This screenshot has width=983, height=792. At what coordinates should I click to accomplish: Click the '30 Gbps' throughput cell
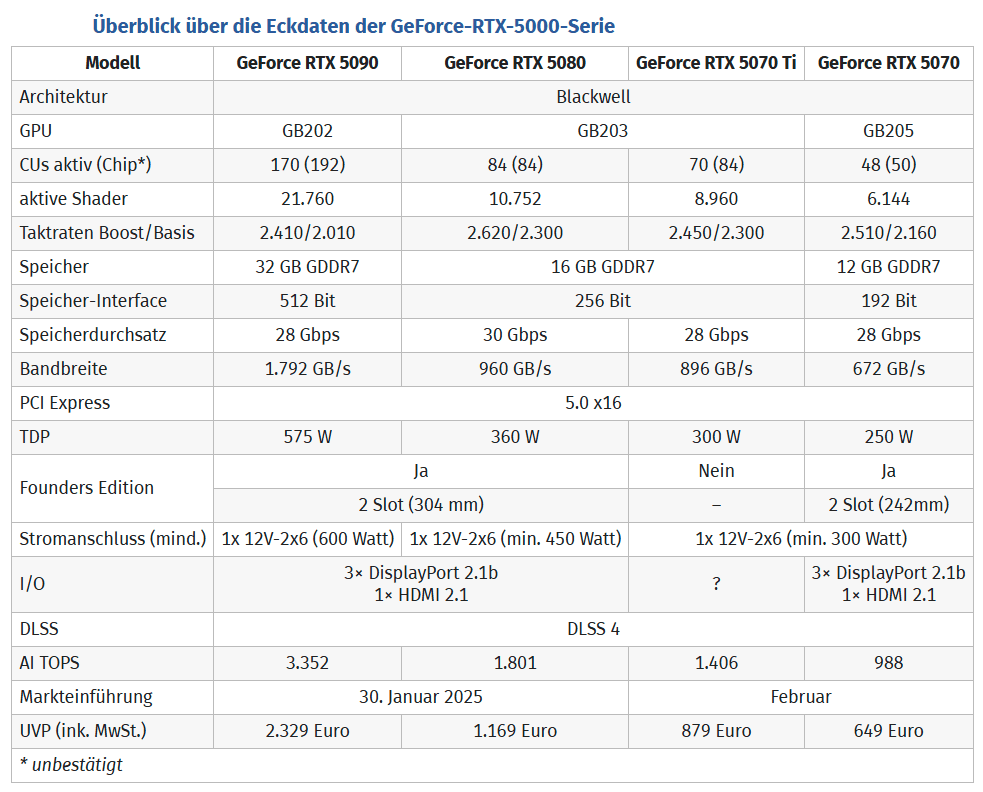(515, 334)
